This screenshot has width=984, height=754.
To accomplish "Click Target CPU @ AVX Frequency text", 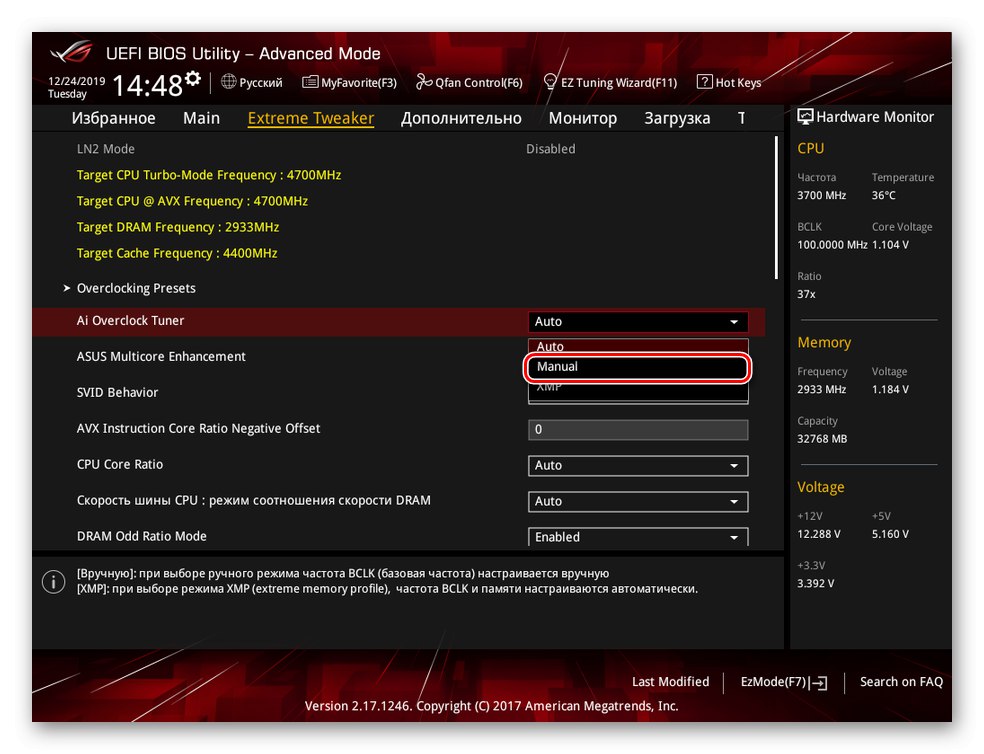I will [192, 202].
